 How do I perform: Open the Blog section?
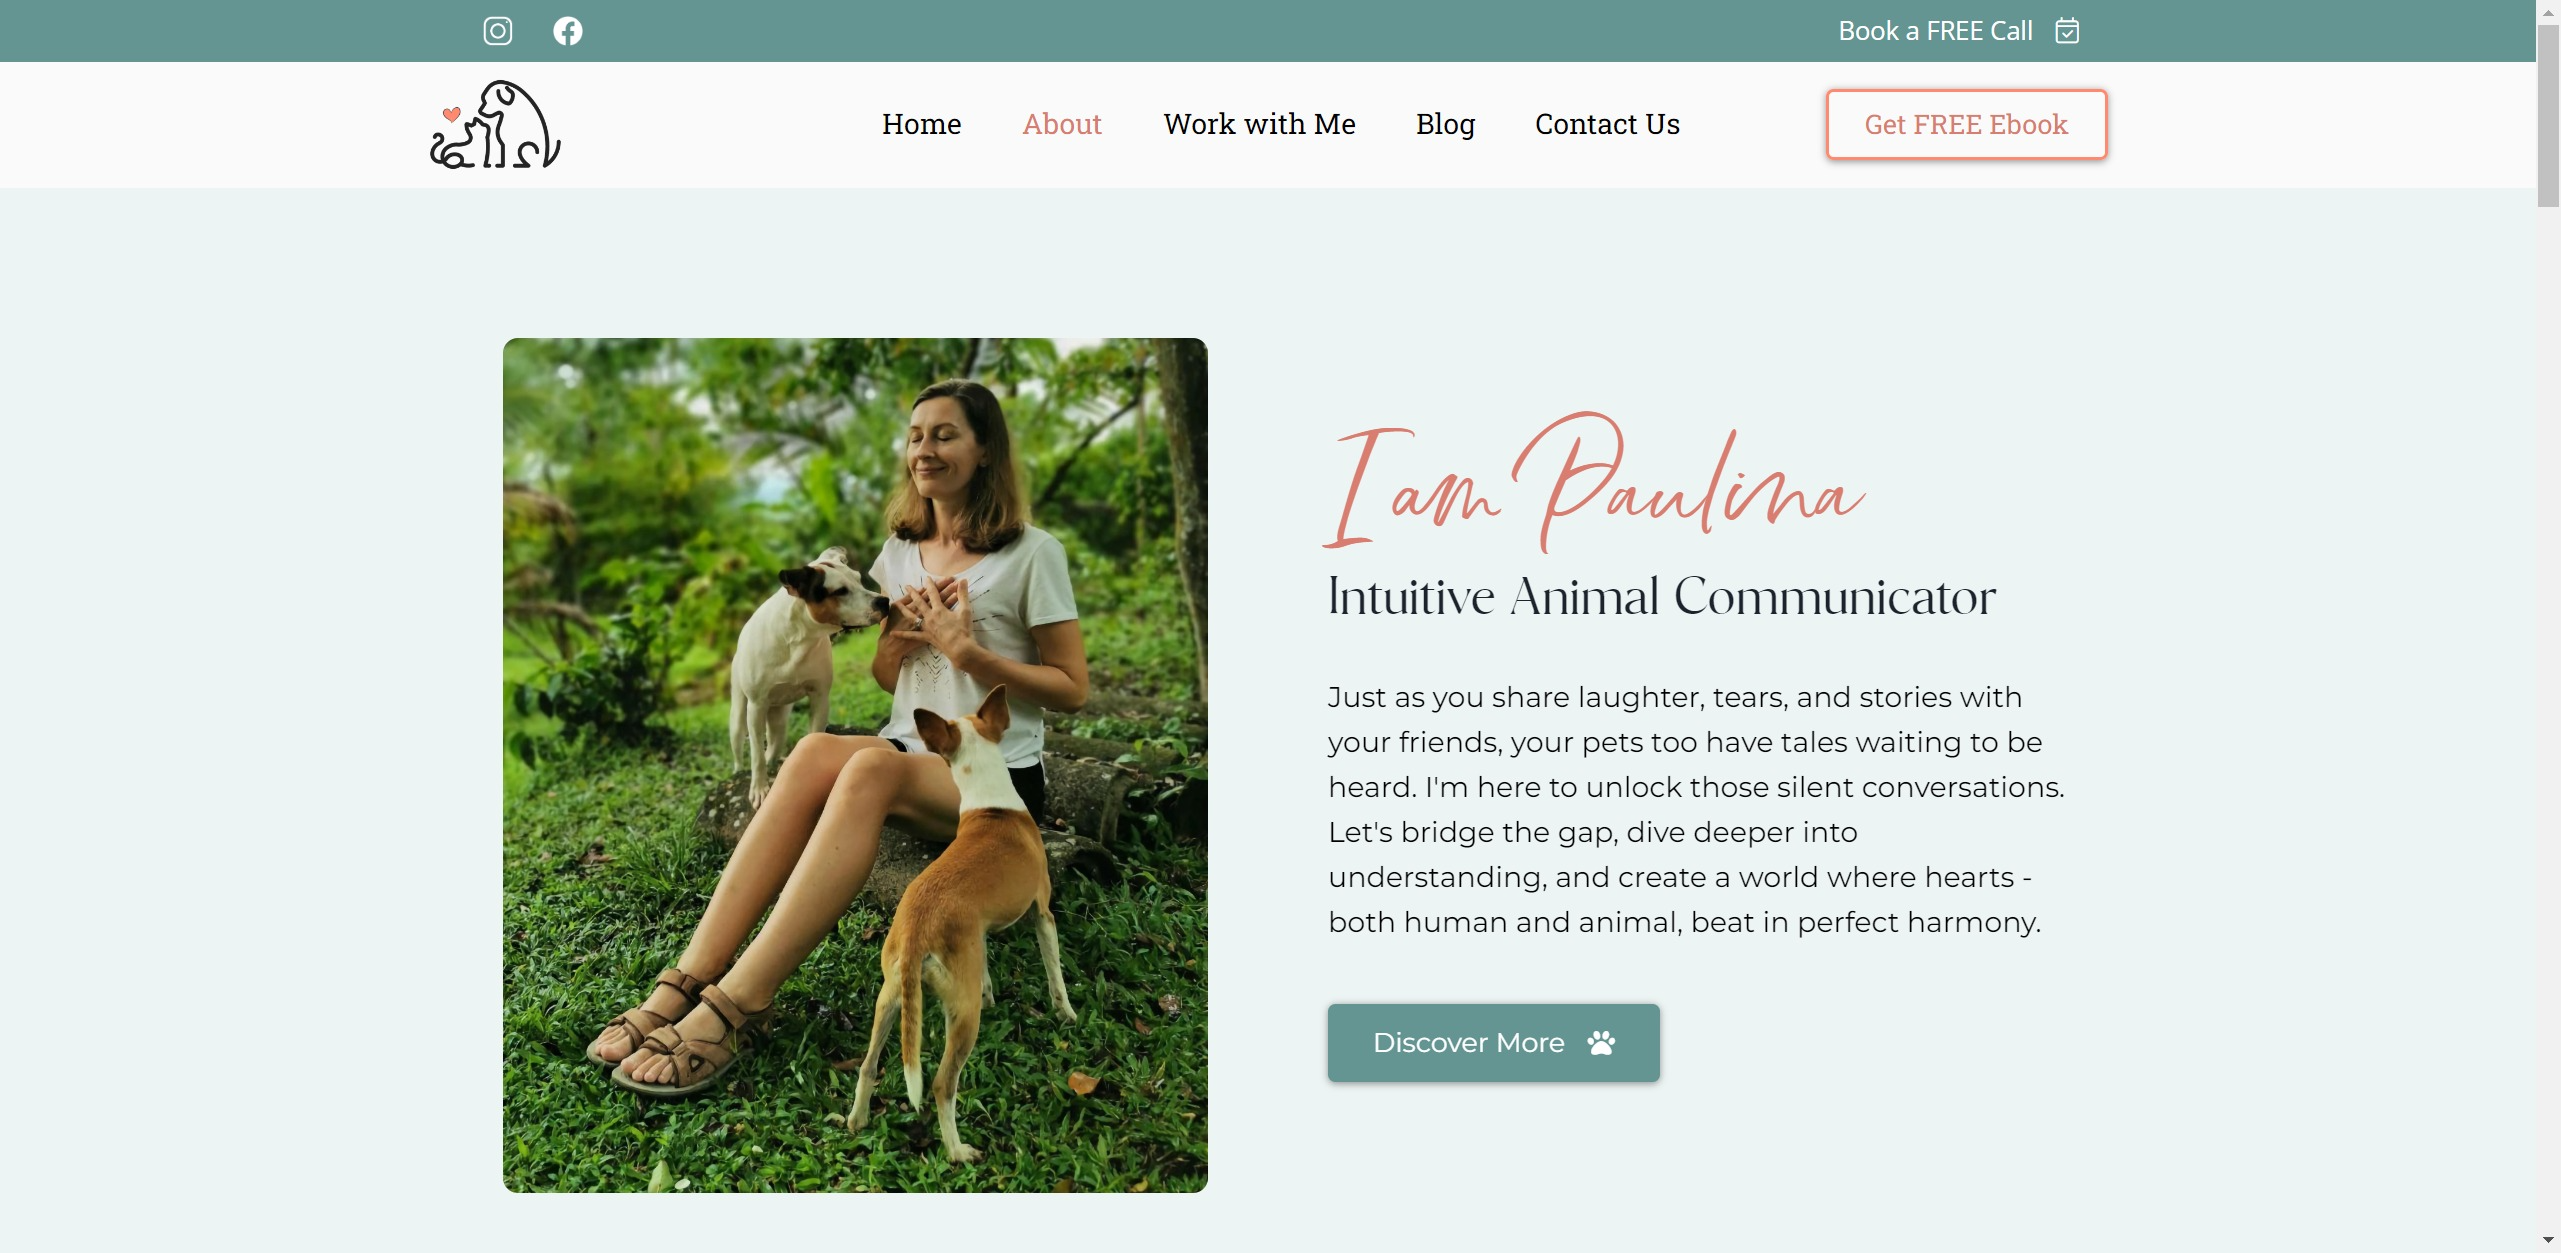pos(1445,124)
